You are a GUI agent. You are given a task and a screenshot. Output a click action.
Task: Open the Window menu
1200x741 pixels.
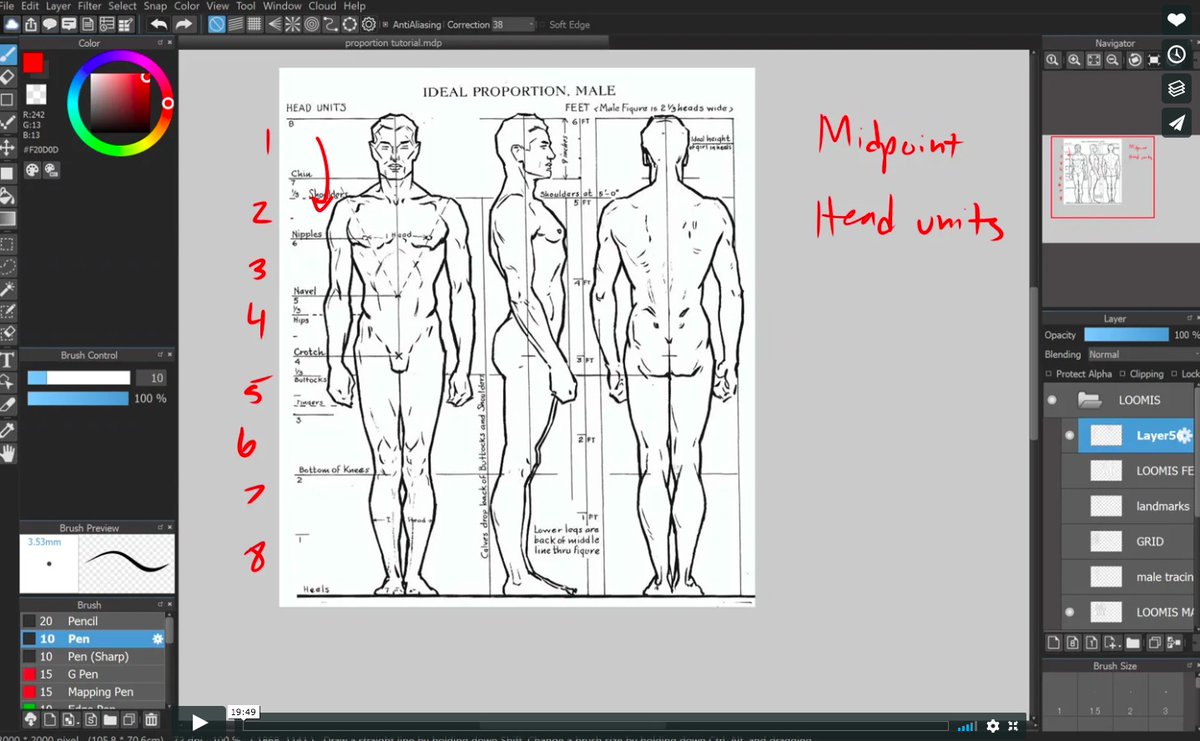click(x=282, y=6)
